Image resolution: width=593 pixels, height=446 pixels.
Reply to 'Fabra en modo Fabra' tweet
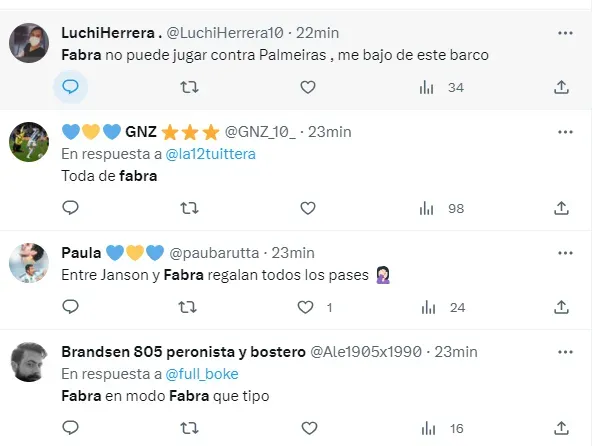(x=70, y=428)
